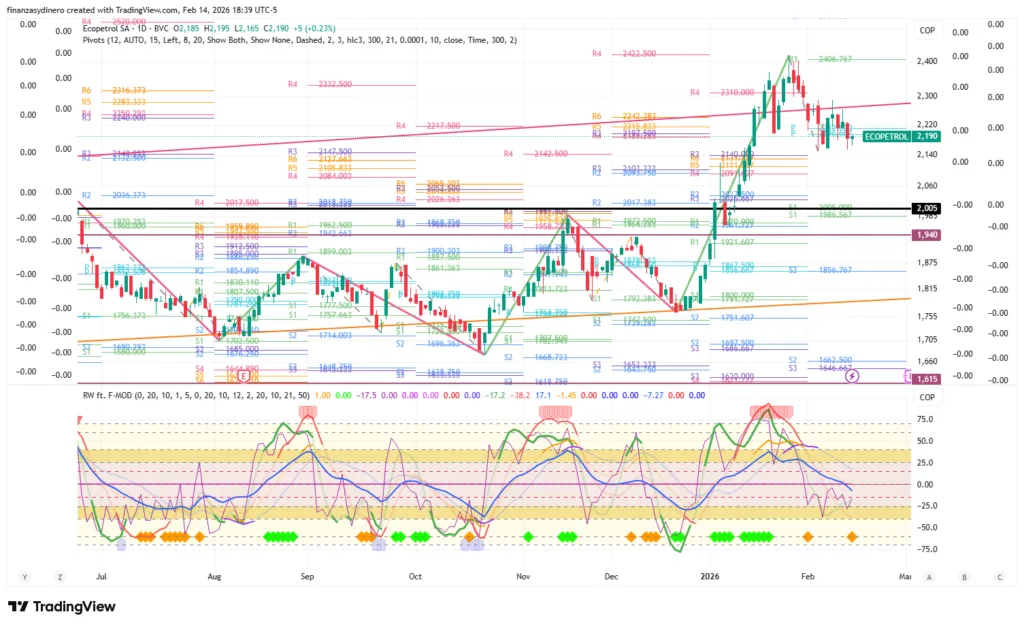1024x627 pixels.
Task: Click the green ECOPETROL price label
Action: tap(886, 135)
